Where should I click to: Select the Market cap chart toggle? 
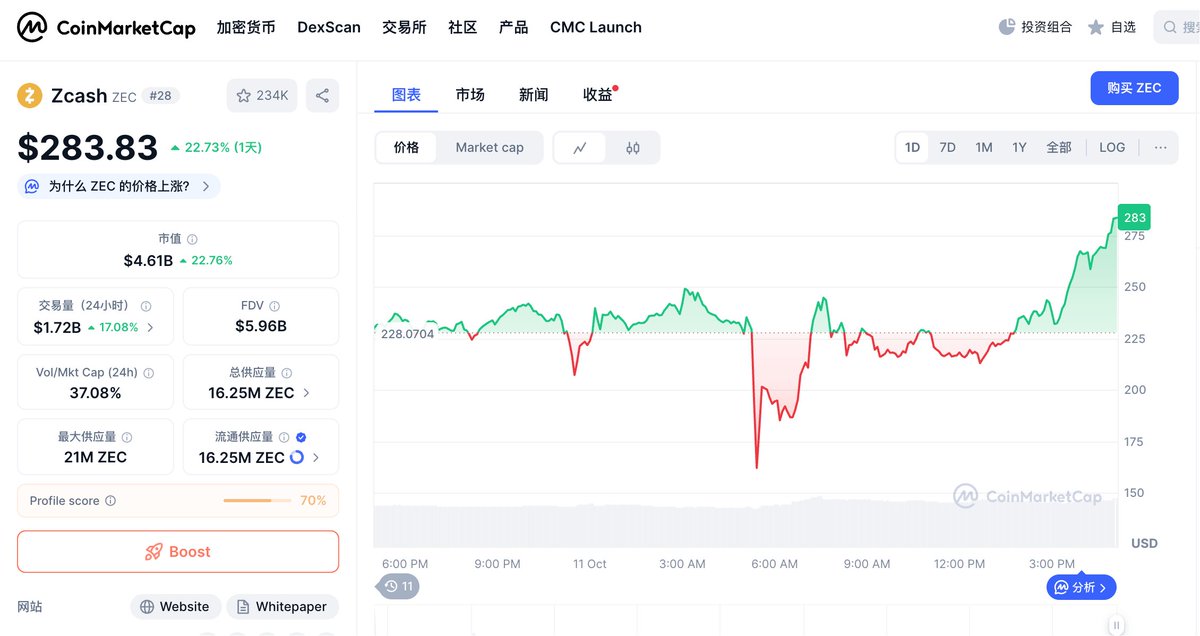coord(489,148)
